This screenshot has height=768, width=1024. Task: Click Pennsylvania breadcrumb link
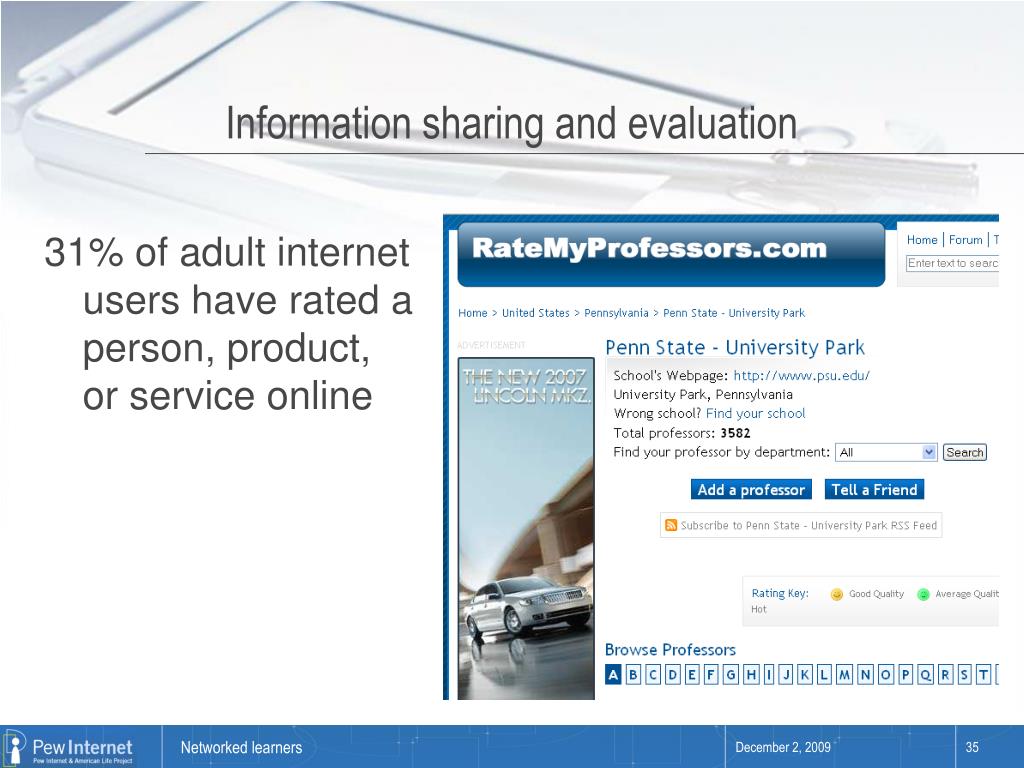pyautogui.click(x=616, y=313)
